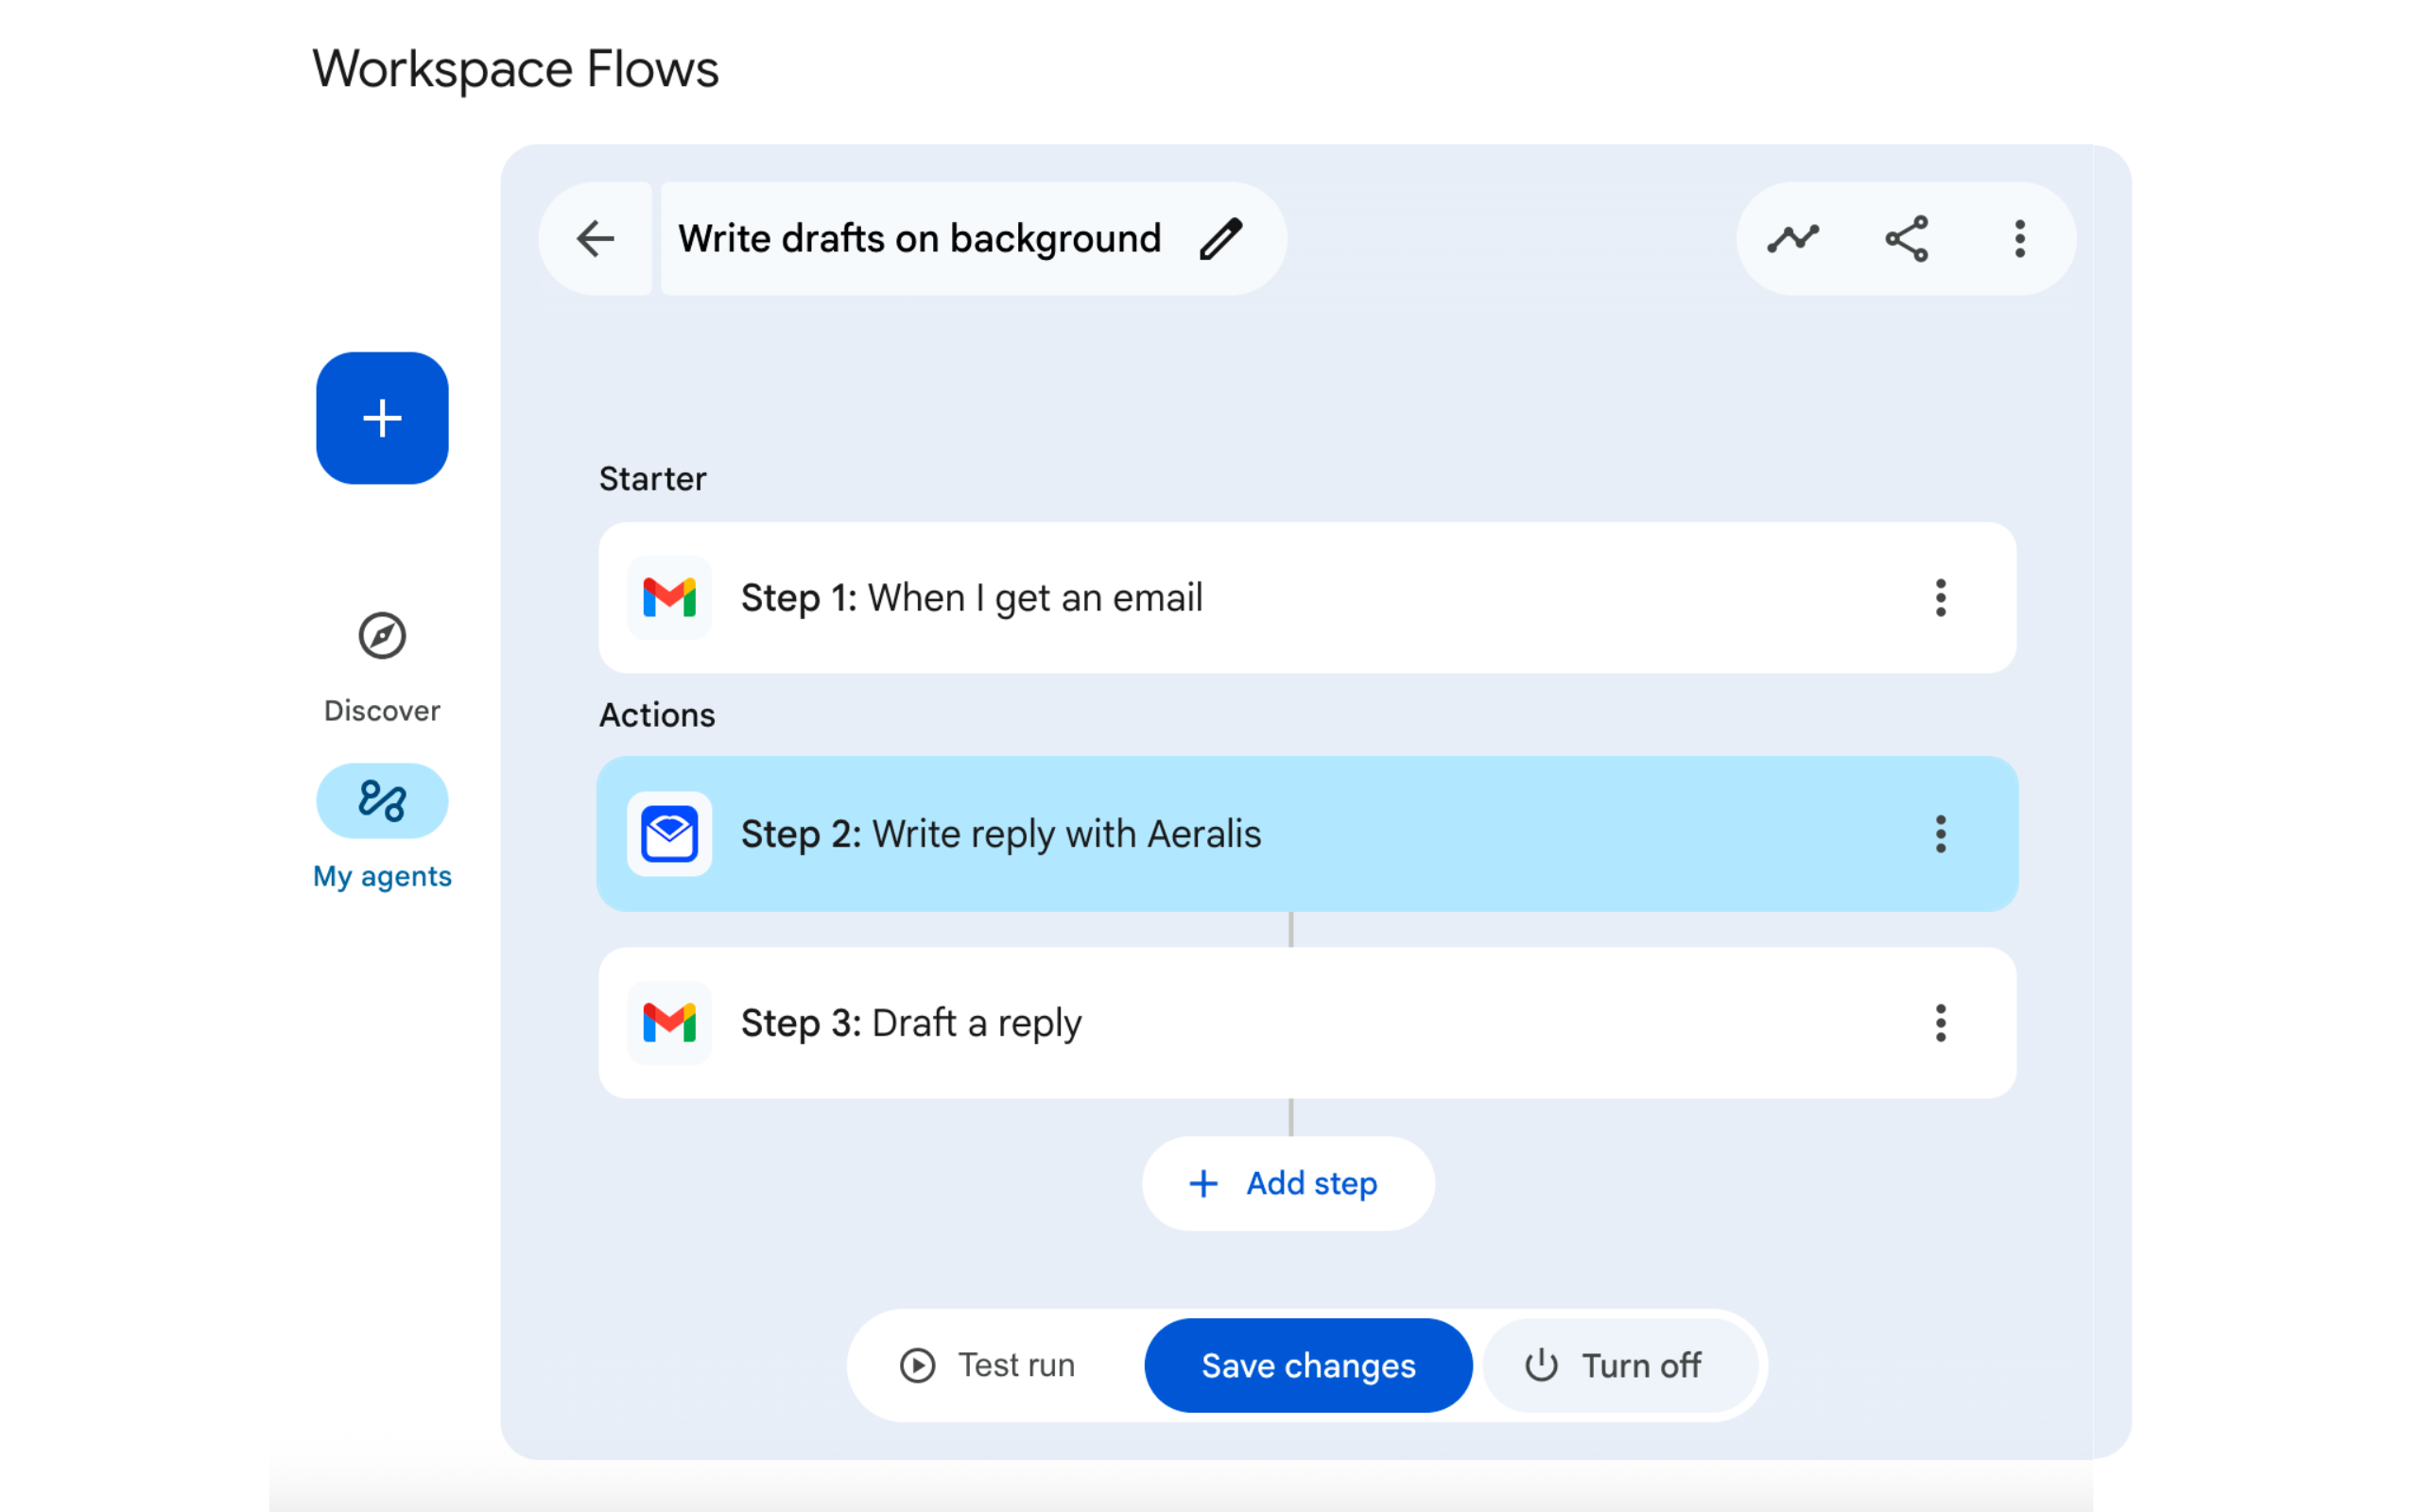Save changes to the flow
The image size is (2420, 1512).
coord(1308,1365)
